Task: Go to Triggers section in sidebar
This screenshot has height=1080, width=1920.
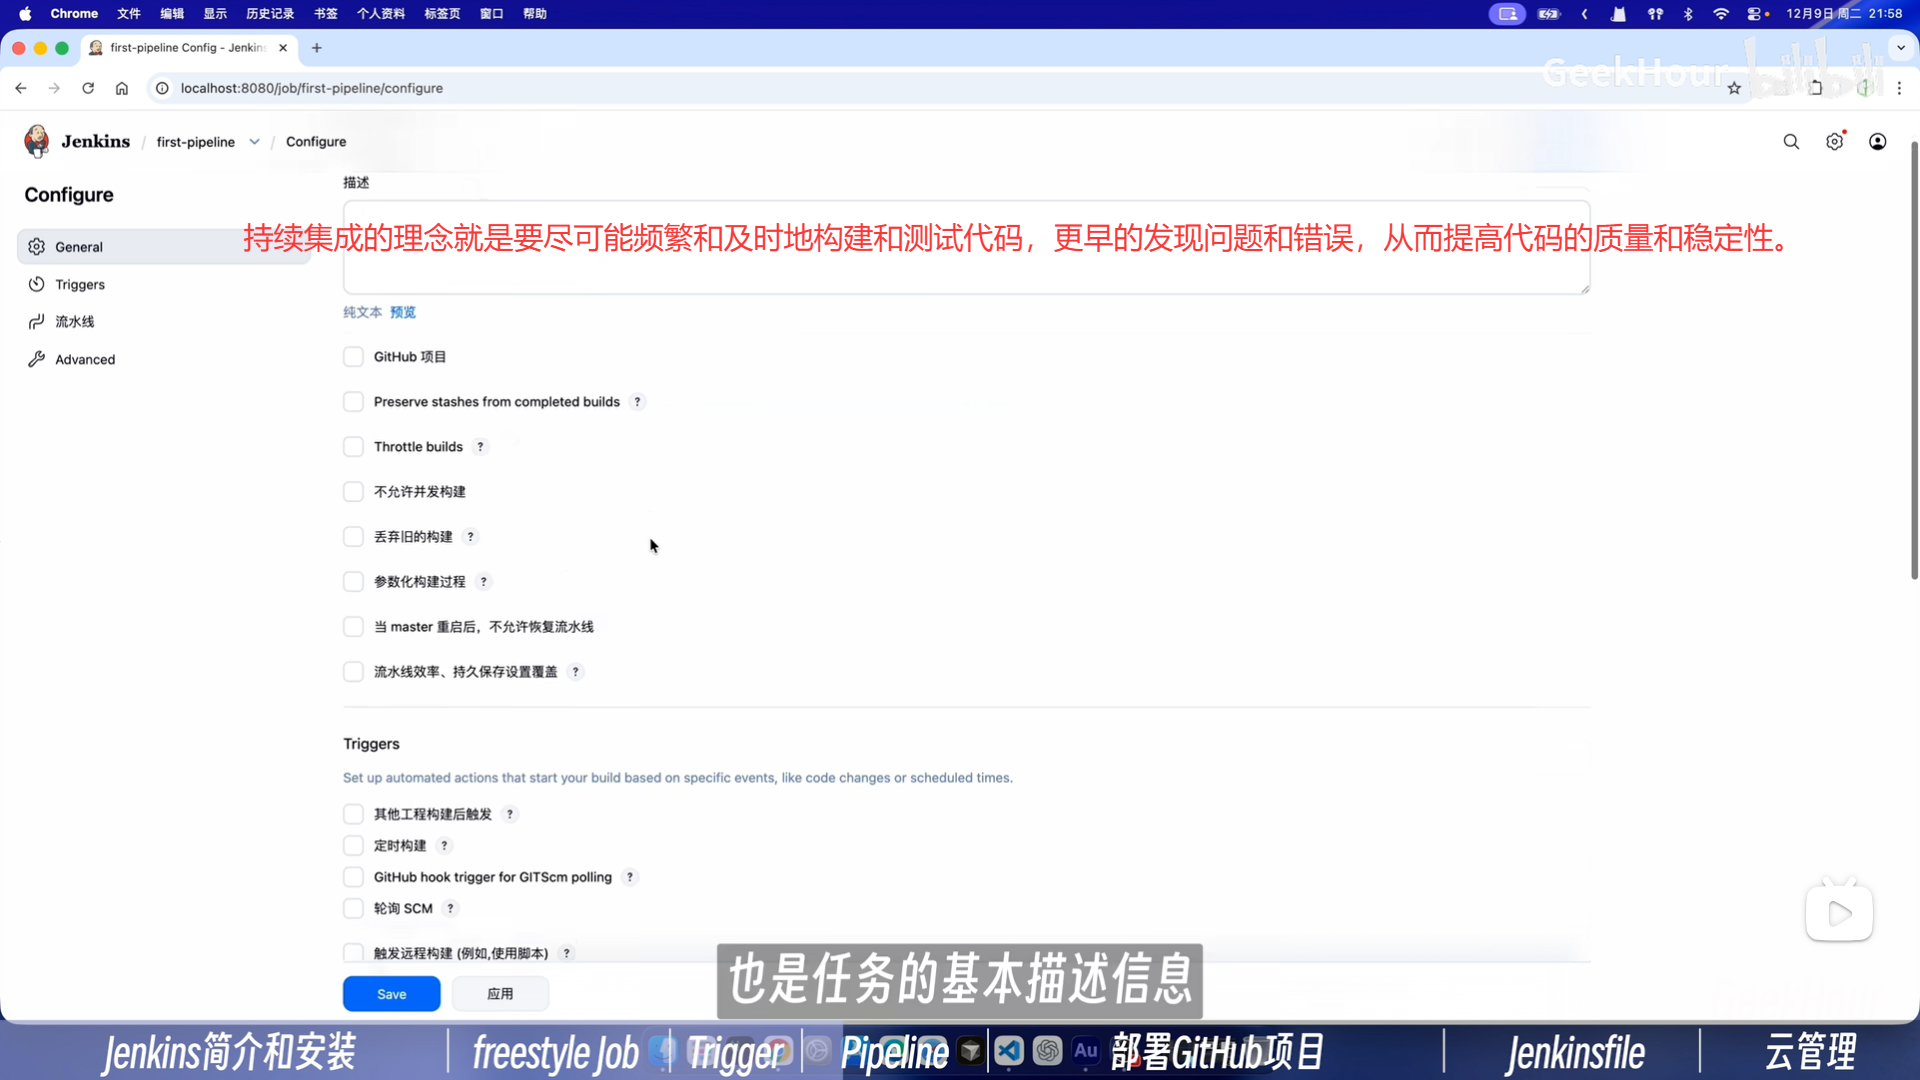Action: (x=80, y=285)
